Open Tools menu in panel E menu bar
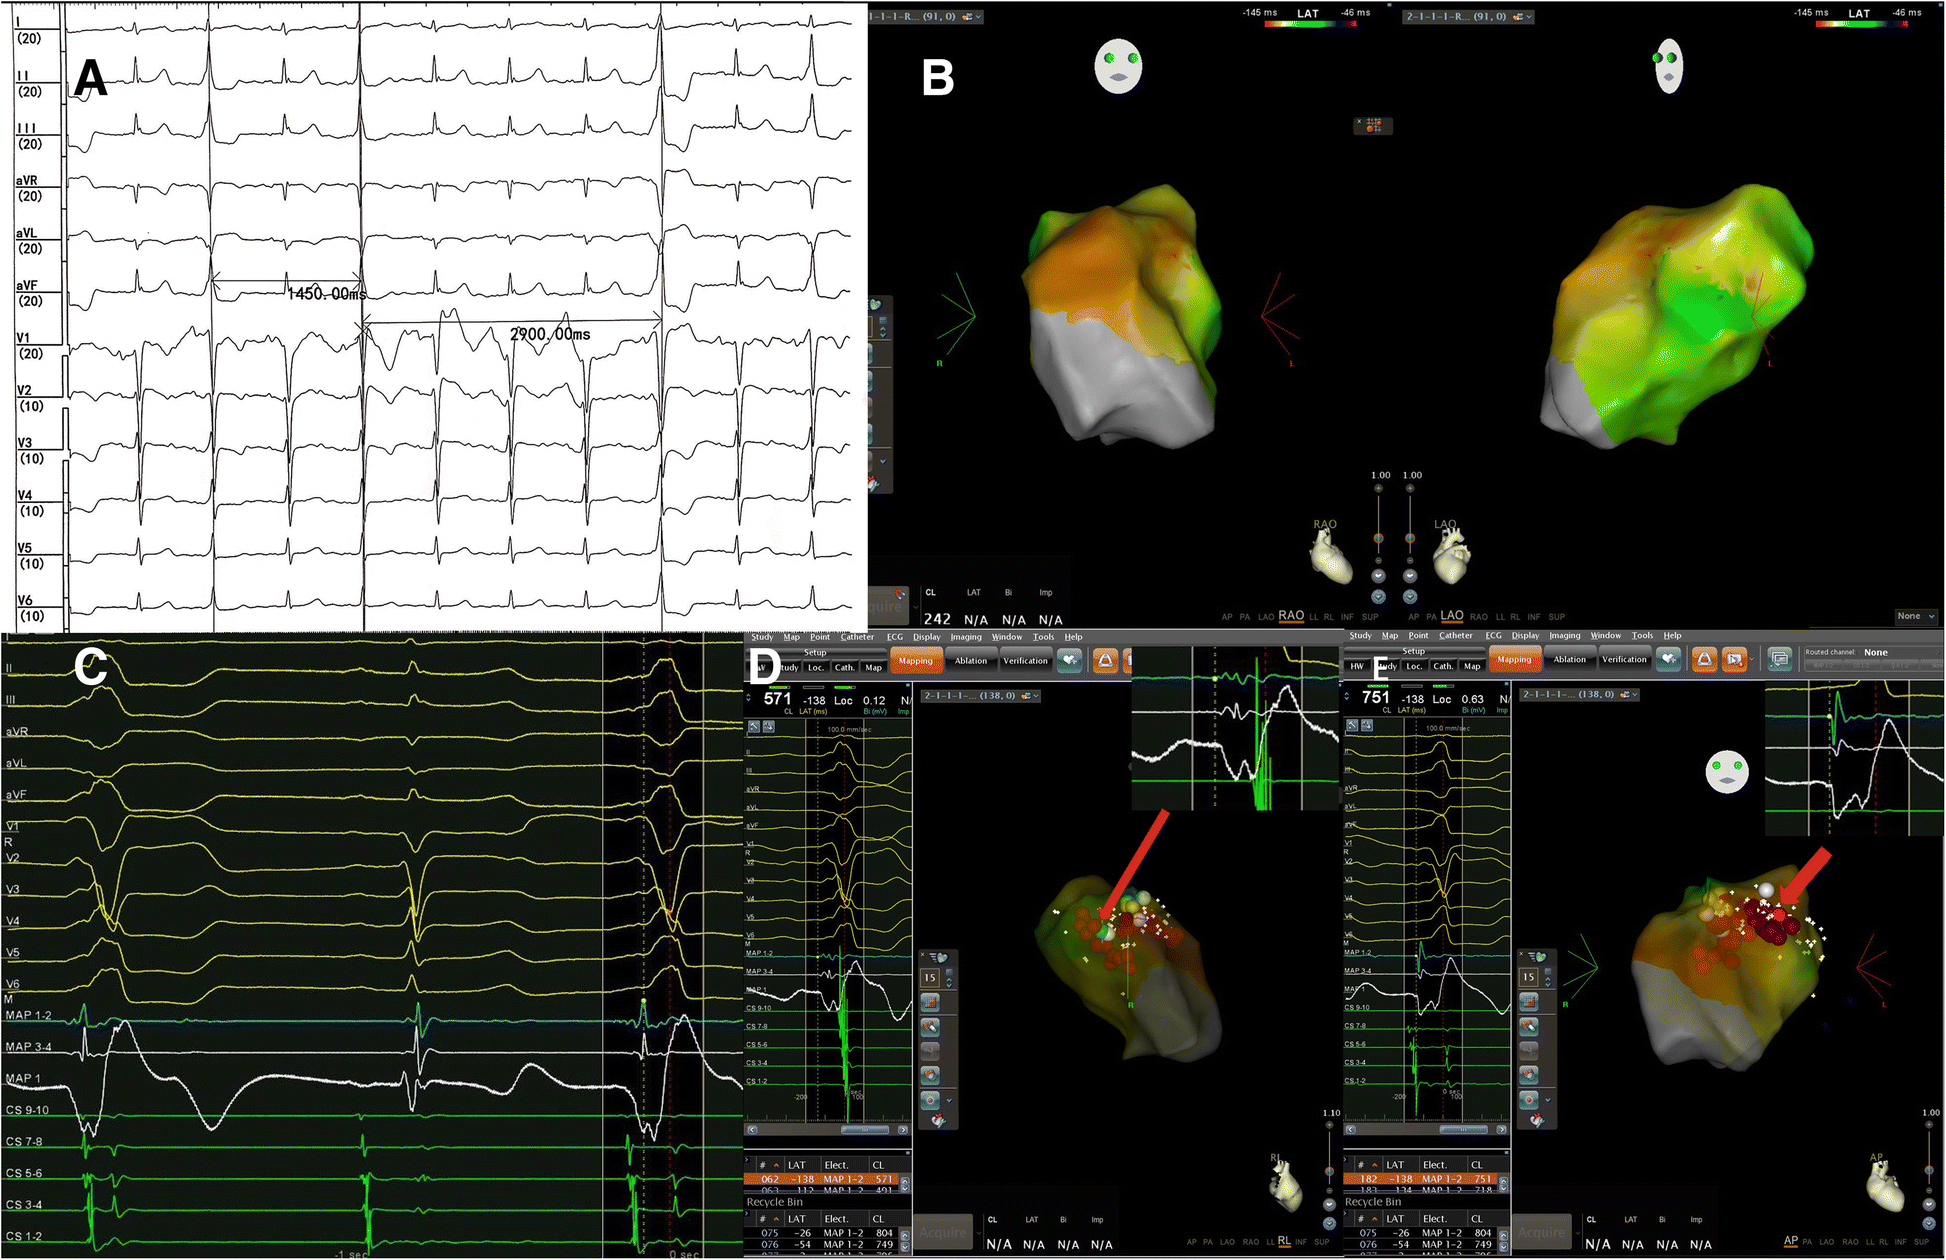1946x1260 pixels. [1642, 636]
